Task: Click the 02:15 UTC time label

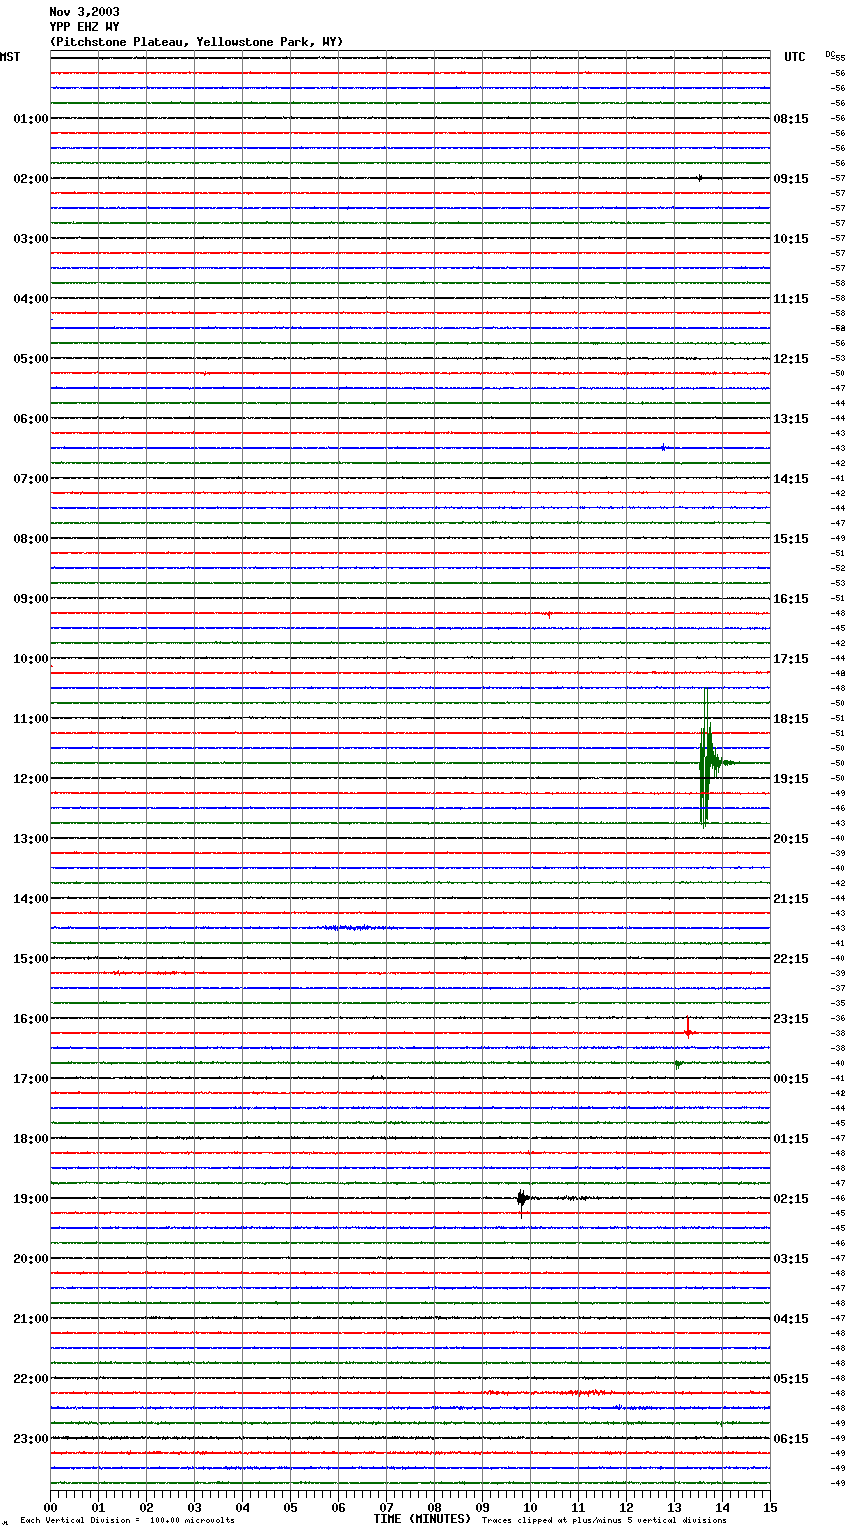Action: (791, 1199)
